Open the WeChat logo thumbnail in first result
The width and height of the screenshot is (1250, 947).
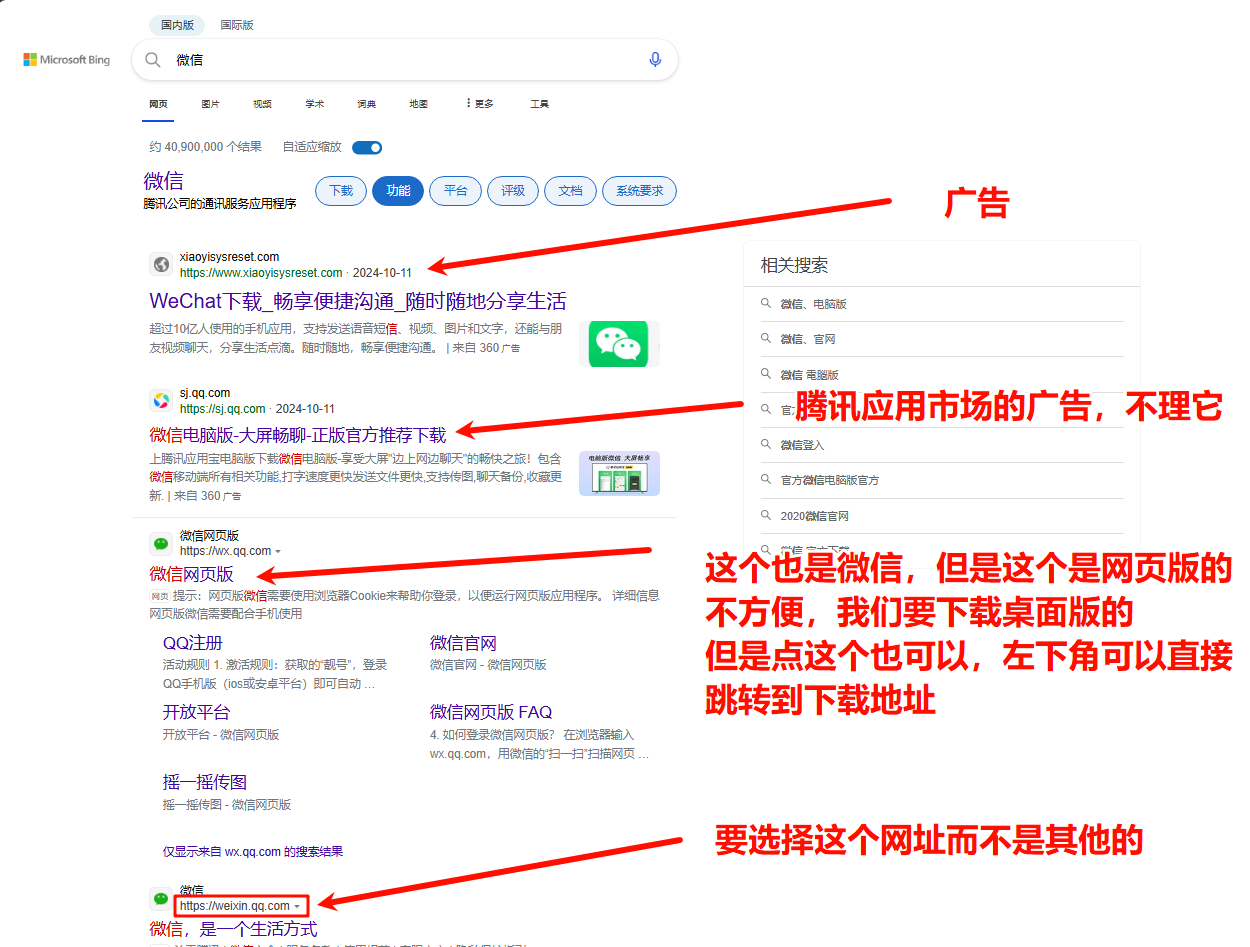pyautogui.click(x=619, y=343)
